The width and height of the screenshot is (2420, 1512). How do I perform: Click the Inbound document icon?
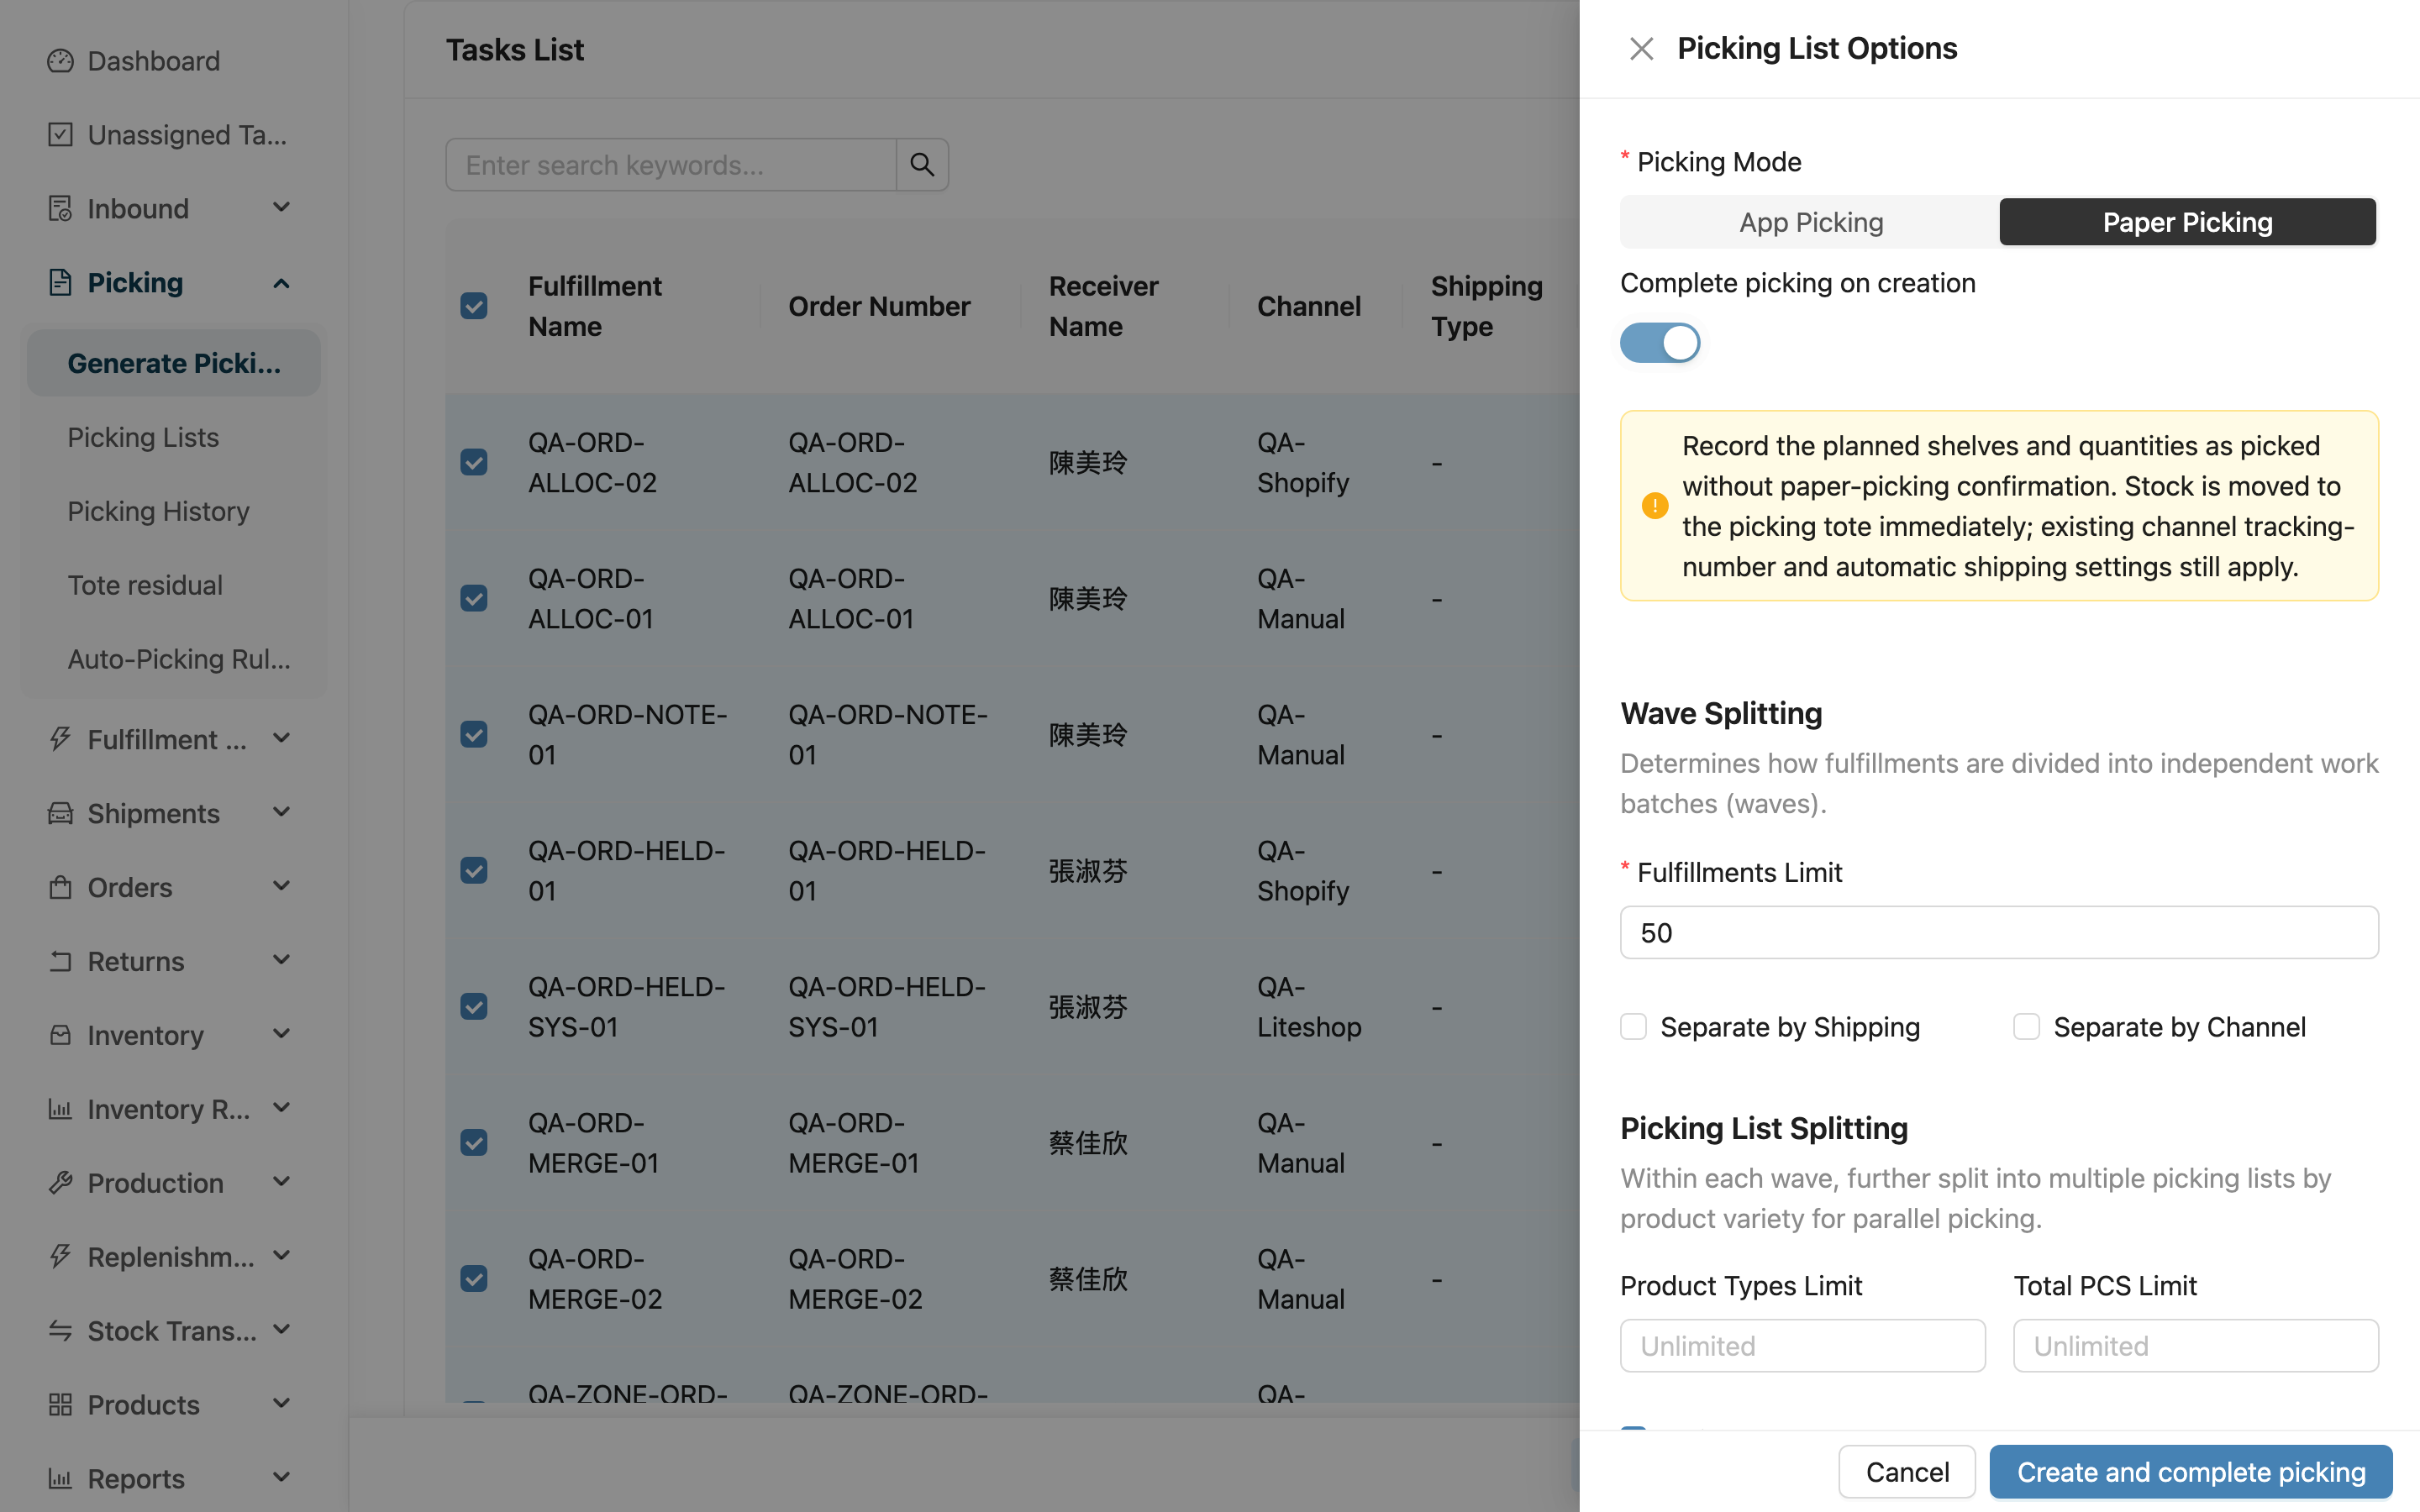tap(60, 209)
